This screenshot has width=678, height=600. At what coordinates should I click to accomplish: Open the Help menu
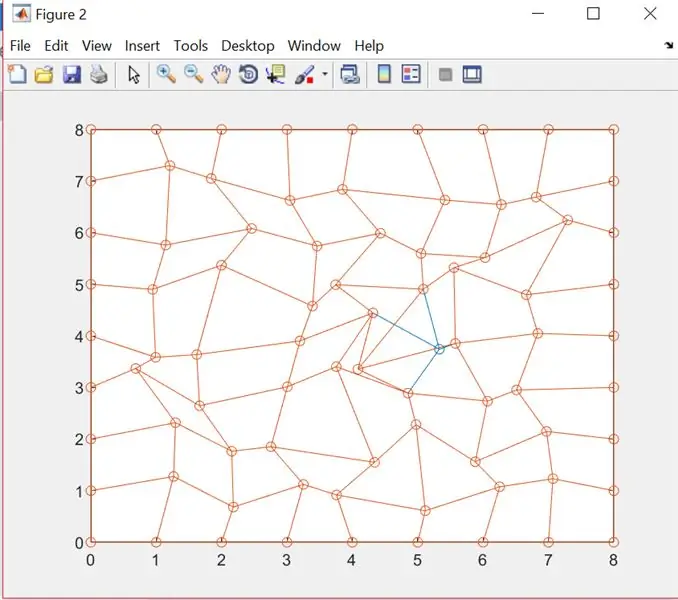(369, 46)
